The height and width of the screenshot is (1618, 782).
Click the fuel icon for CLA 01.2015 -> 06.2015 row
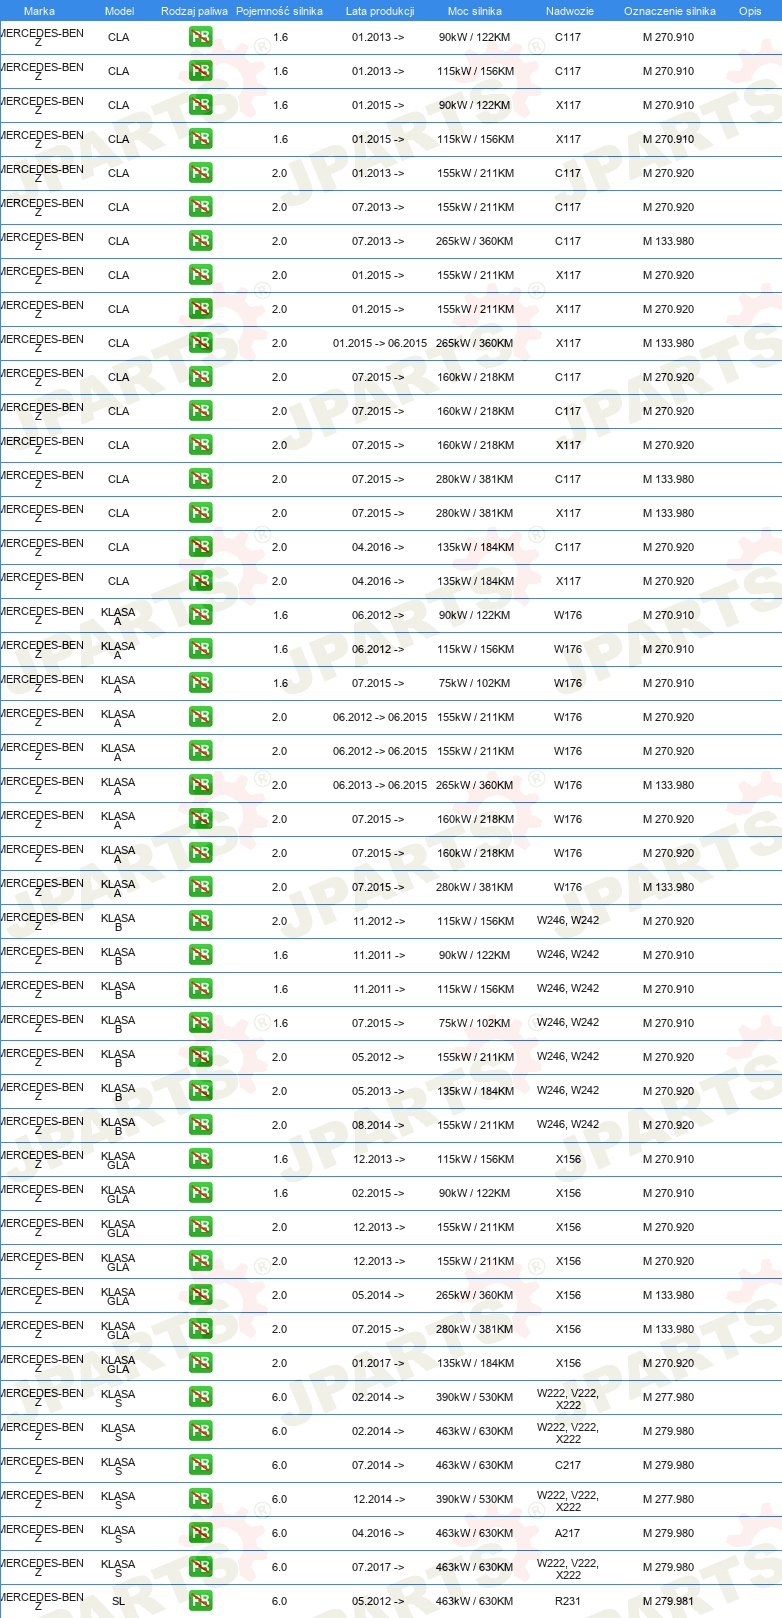tap(200, 343)
